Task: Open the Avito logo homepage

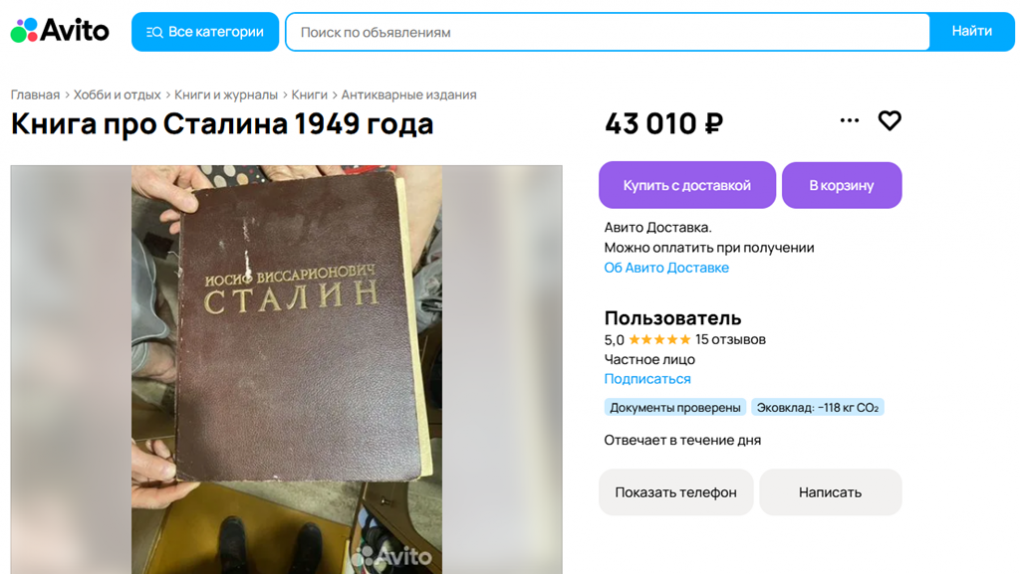Action: pyautogui.click(x=60, y=31)
